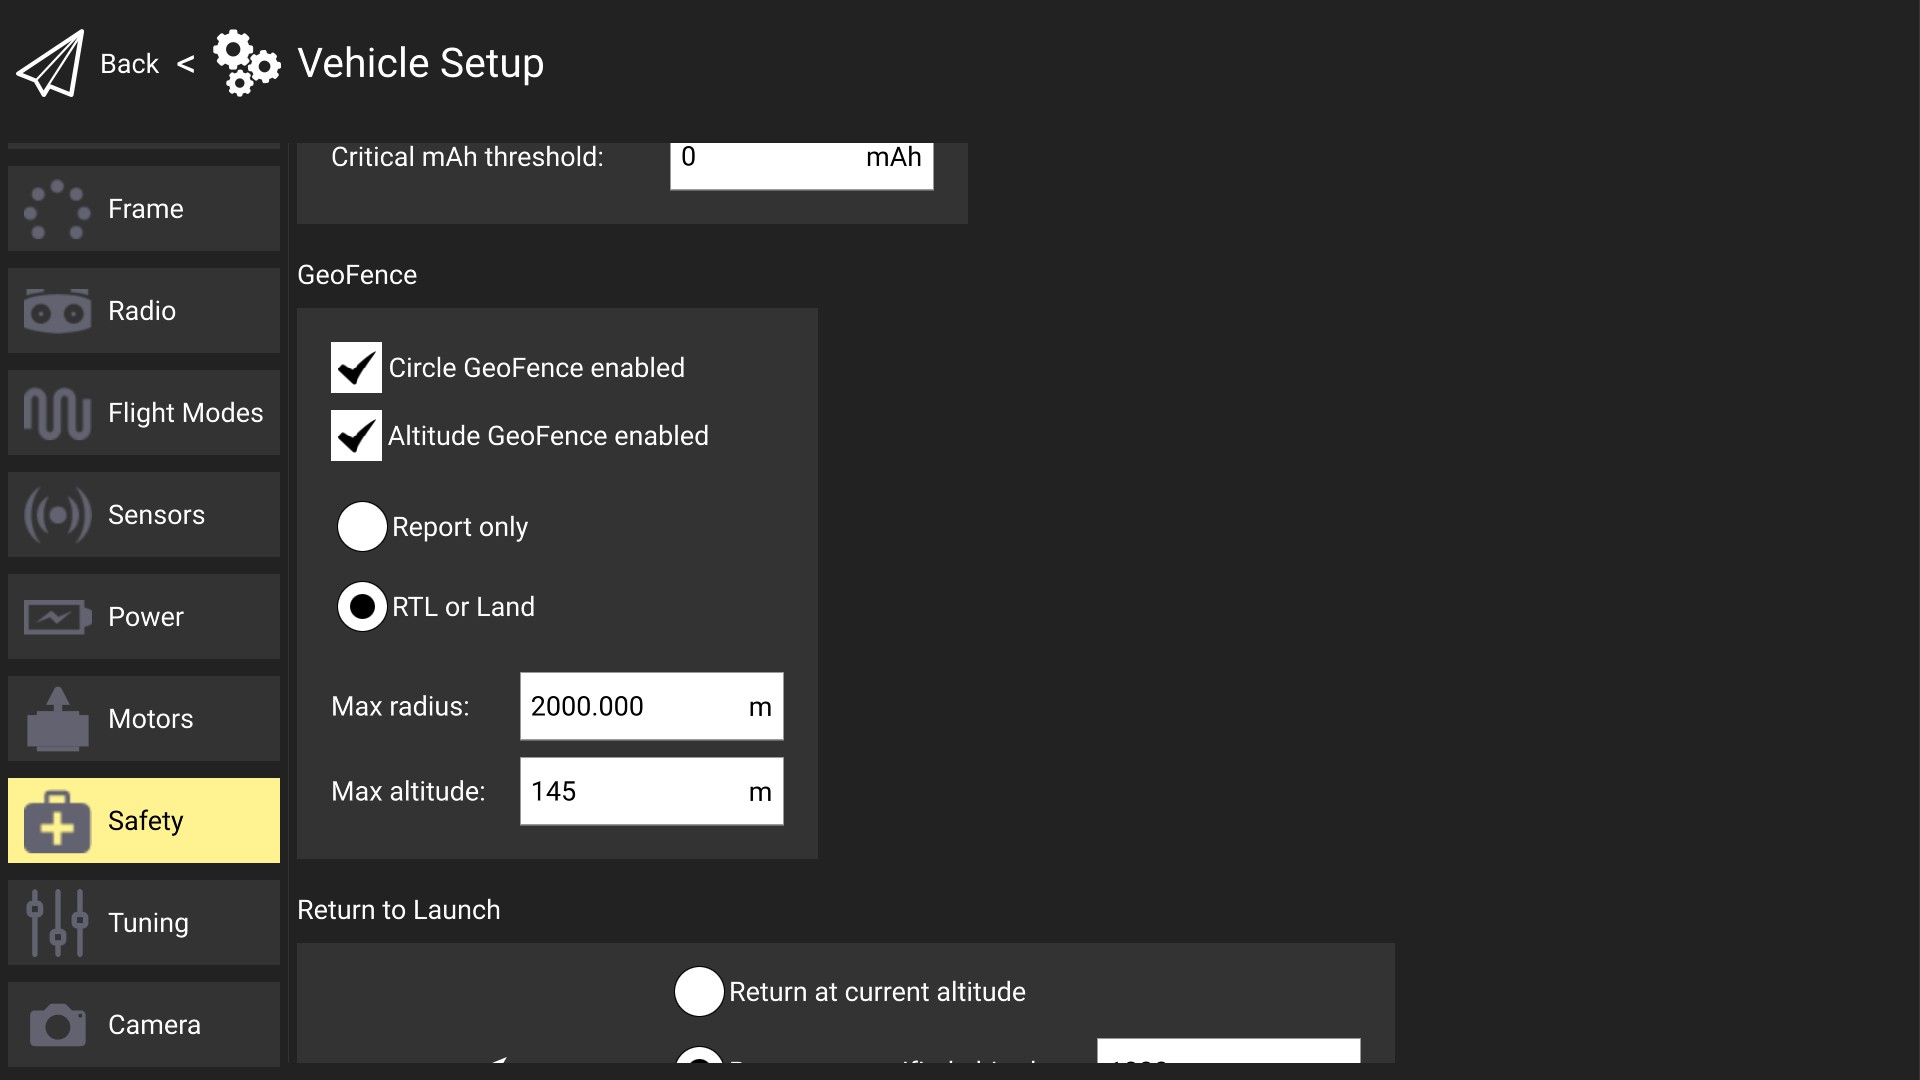
Task: Click the Tuning sliders icon
Action: click(x=57, y=923)
